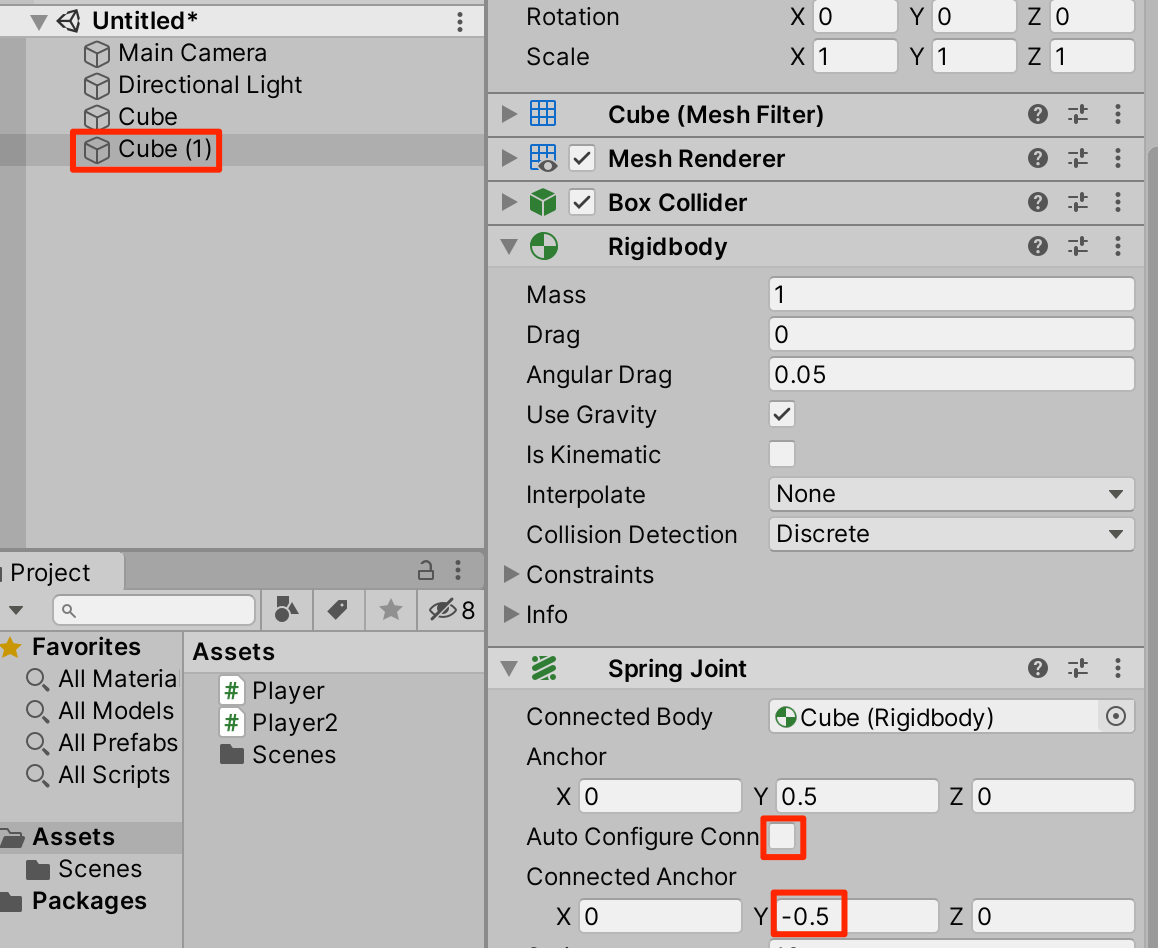Open the Interpolate dropdown
Image resolution: width=1158 pixels, height=948 pixels.
tap(951, 494)
